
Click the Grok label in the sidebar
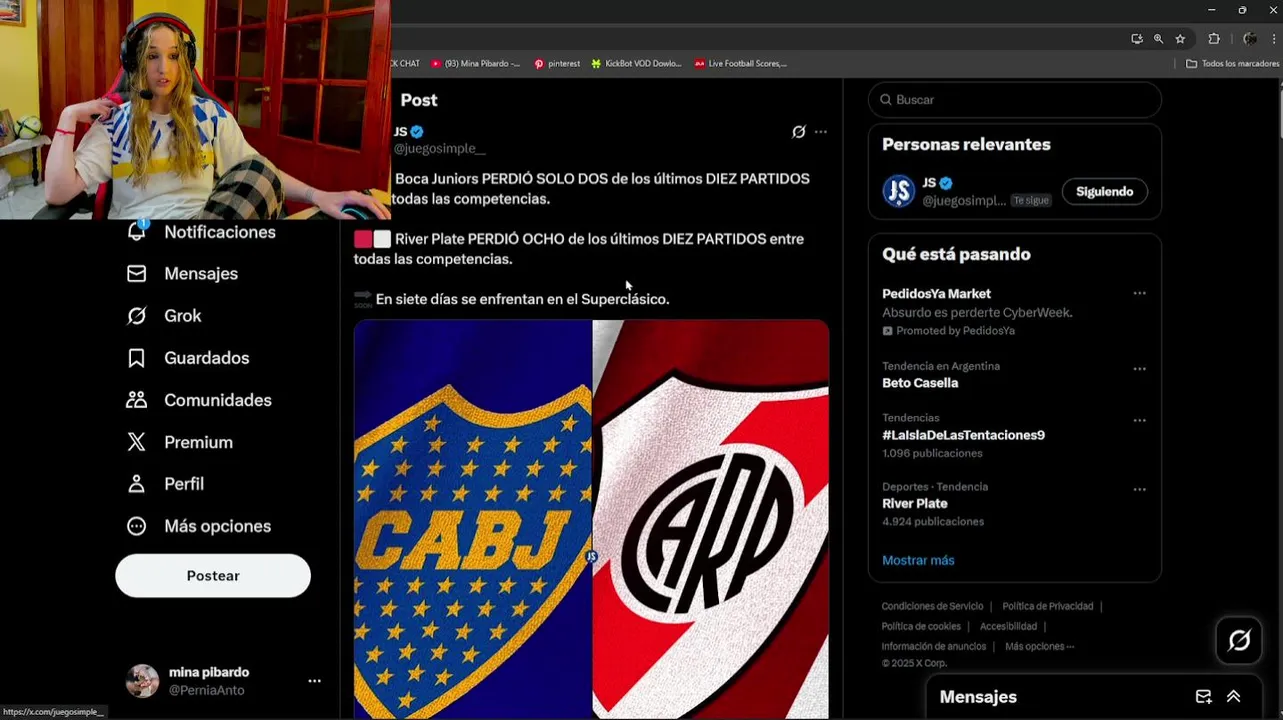[183, 316]
